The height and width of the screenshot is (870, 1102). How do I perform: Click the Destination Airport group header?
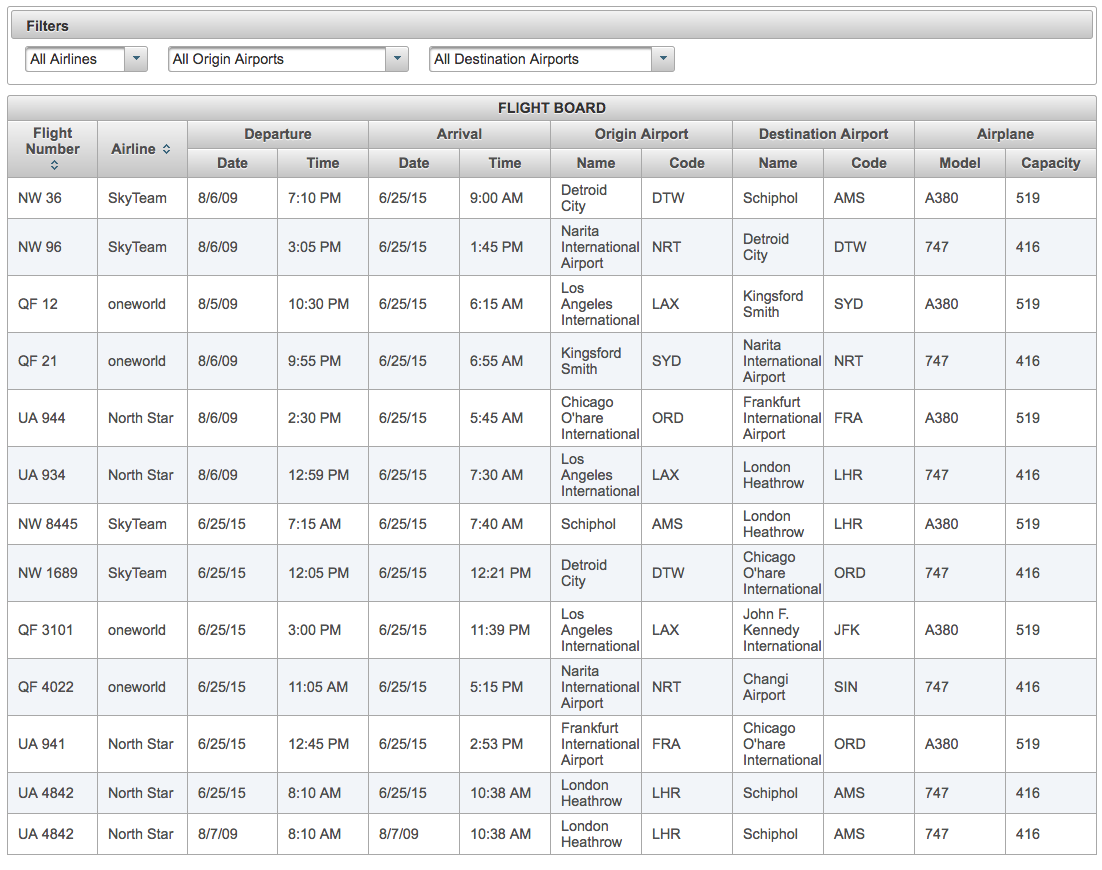(x=824, y=134)
